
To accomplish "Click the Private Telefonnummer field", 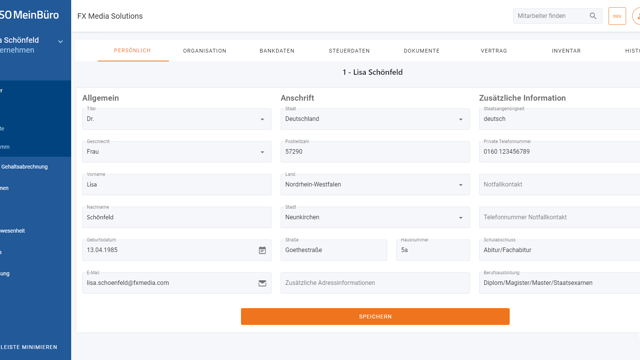I will click(560, 152).
